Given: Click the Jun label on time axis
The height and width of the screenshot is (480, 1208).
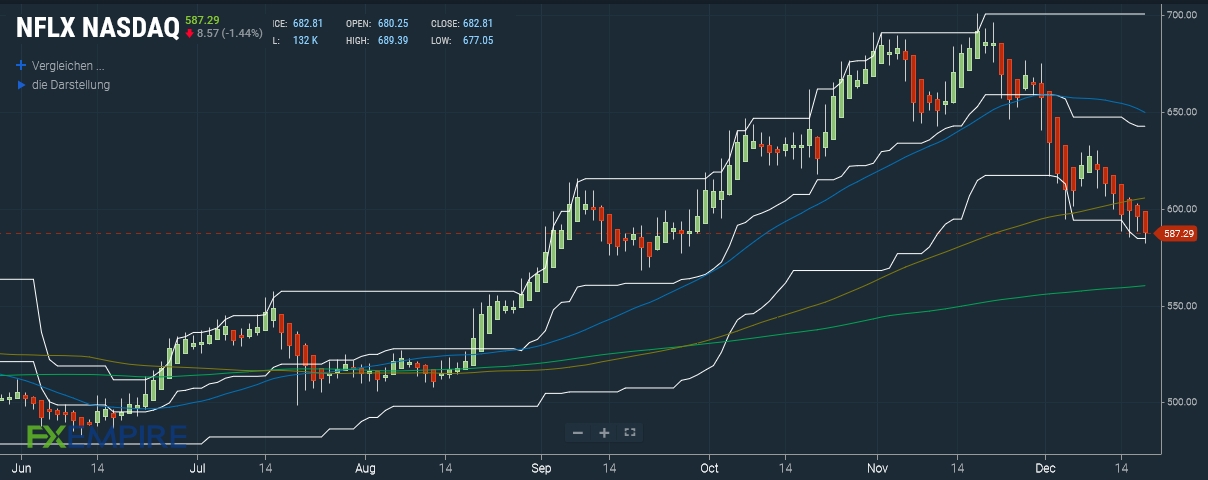Looking at the screenshot, I should click(x=21, y=467).
